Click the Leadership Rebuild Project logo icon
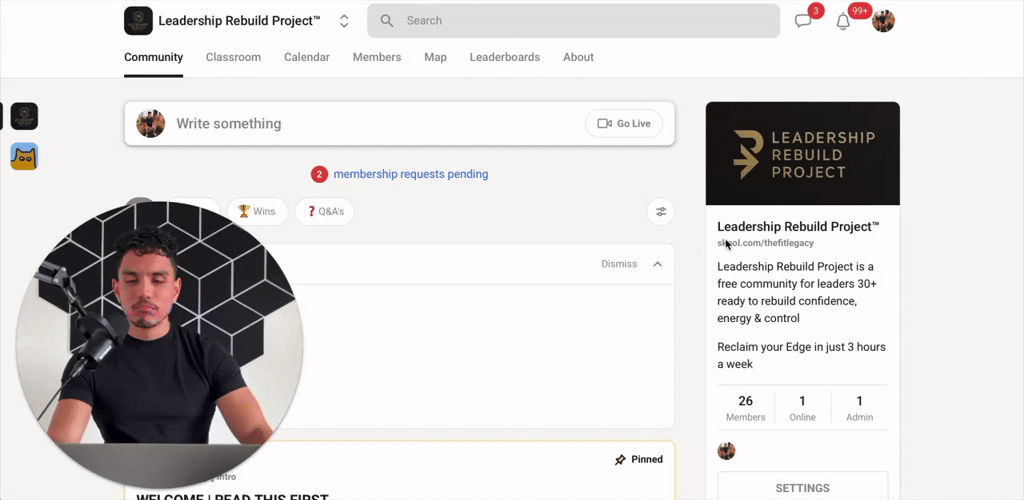This screenshot has width=1024, height=500. pyautogui.click(x=138, y=21)
